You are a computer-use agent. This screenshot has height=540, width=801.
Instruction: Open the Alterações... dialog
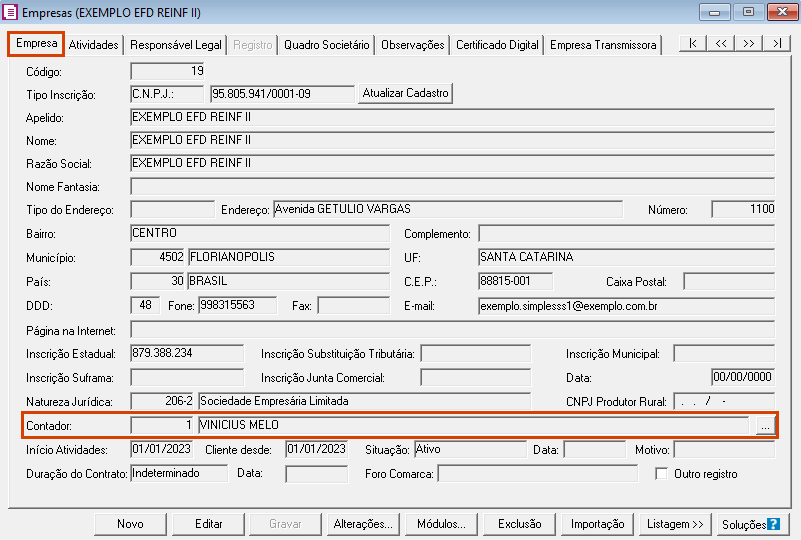tap(363, 524)
